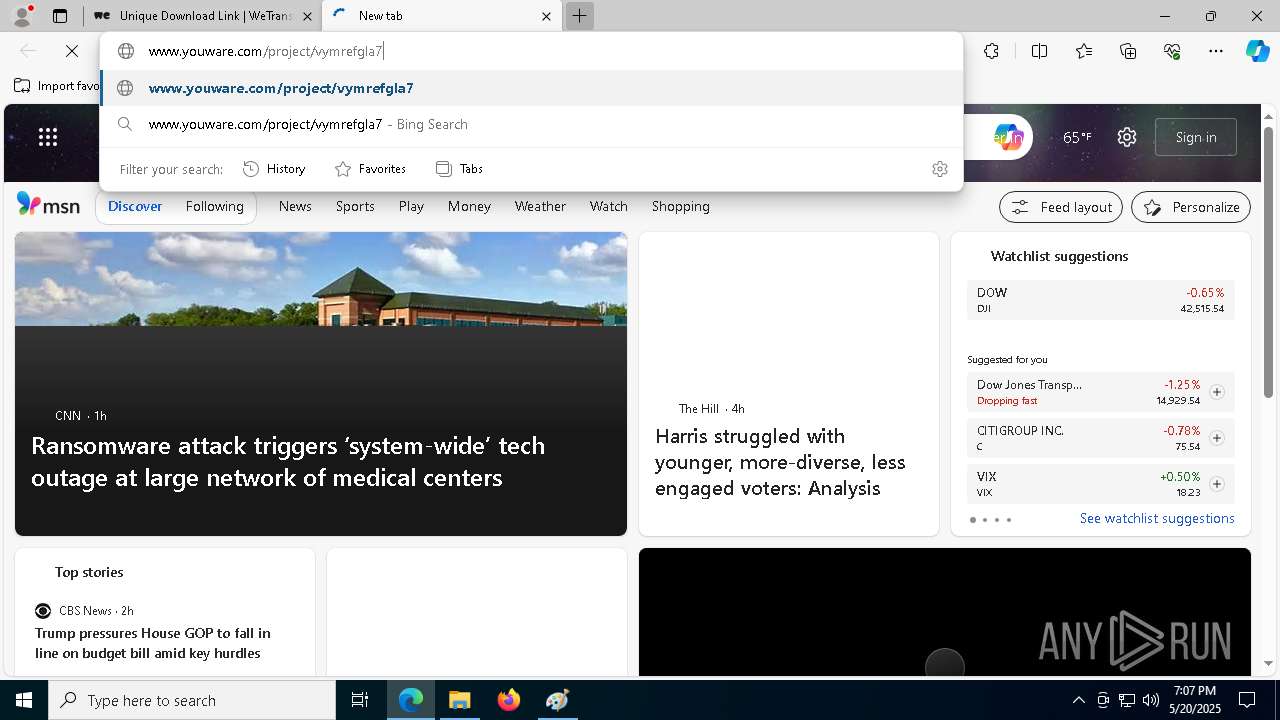
Task: Open File Explorer from taskbar
Action: [x=459, y=700]
